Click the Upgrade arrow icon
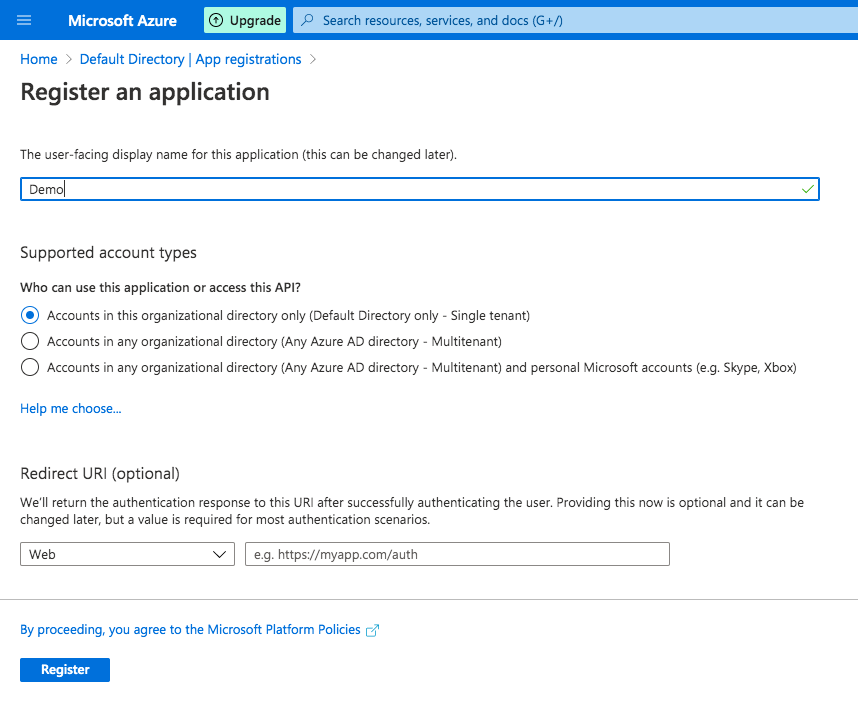The height and width of the screenshot is (702, 858). (x=216, y=21)
